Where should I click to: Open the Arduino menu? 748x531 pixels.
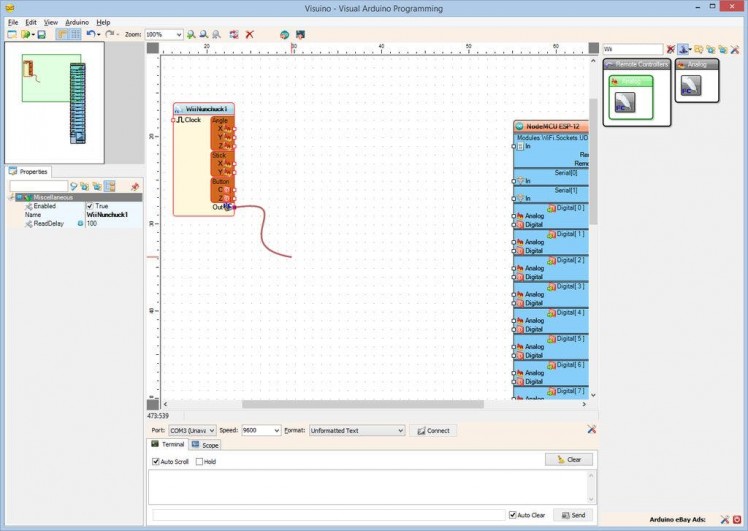(x=77, y=21)
